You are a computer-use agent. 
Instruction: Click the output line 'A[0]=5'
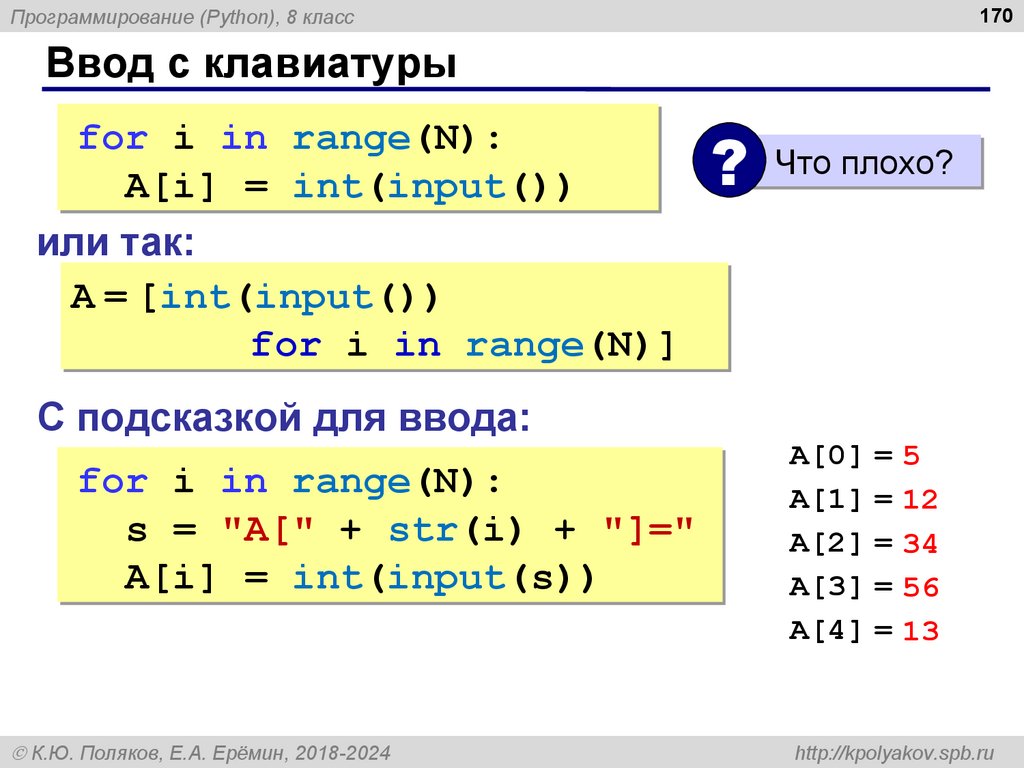point(854,455)
